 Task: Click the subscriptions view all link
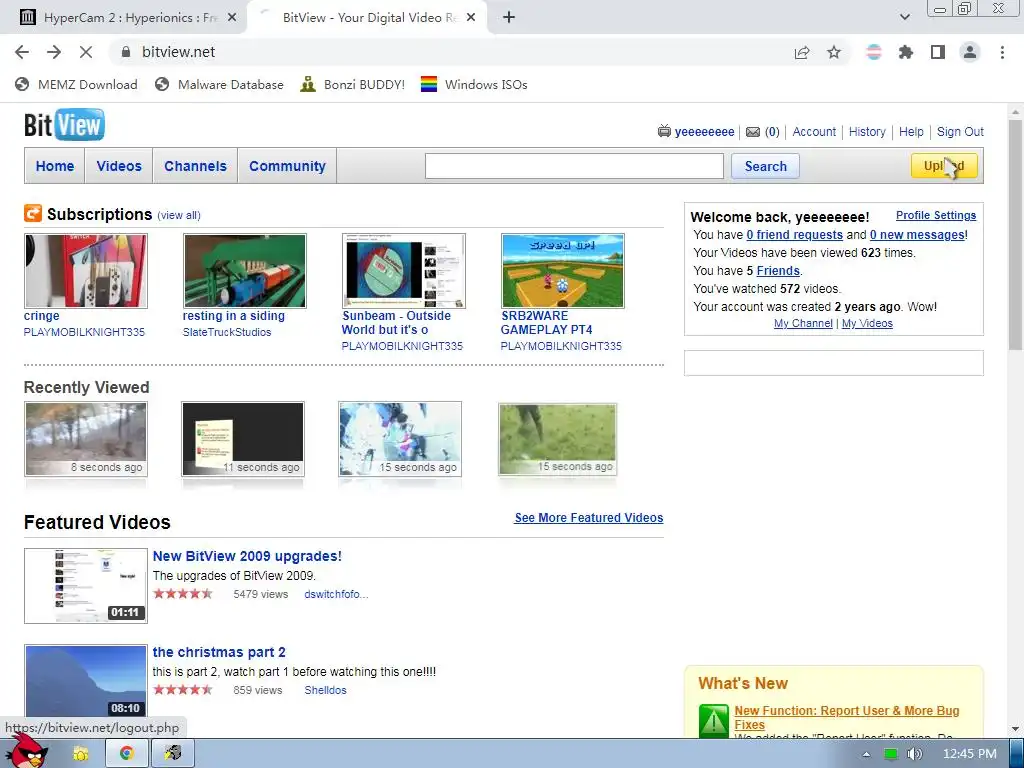click(x=179, y=215)
